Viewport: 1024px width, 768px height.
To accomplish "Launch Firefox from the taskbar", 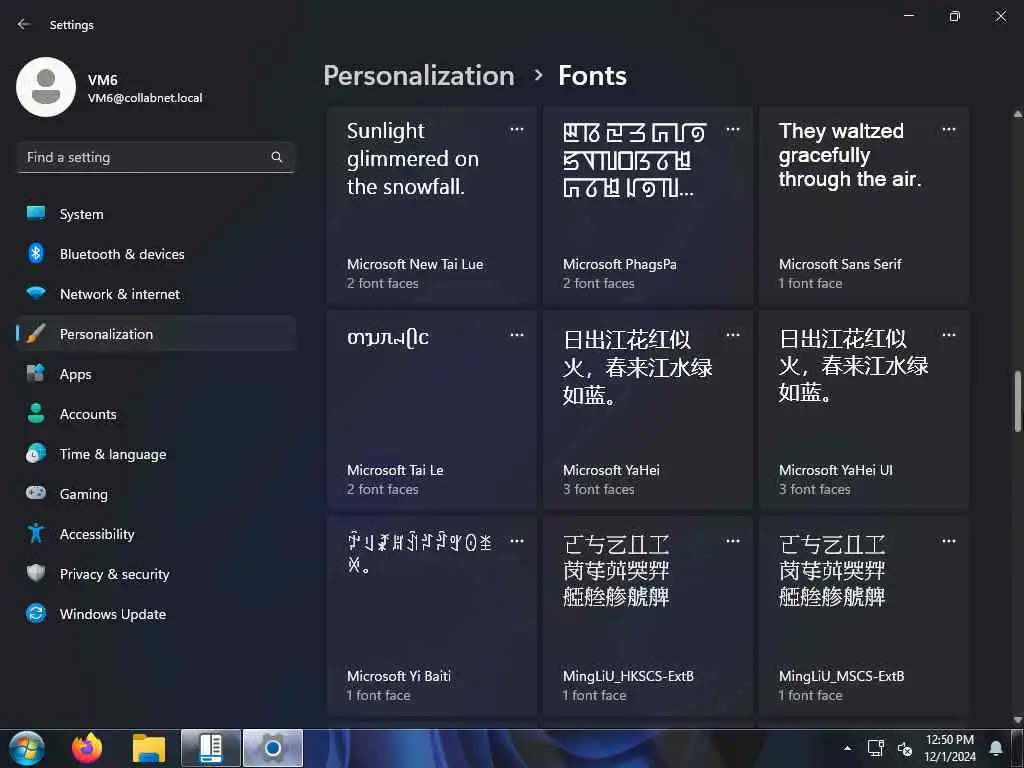I will (x=87, y=748).
